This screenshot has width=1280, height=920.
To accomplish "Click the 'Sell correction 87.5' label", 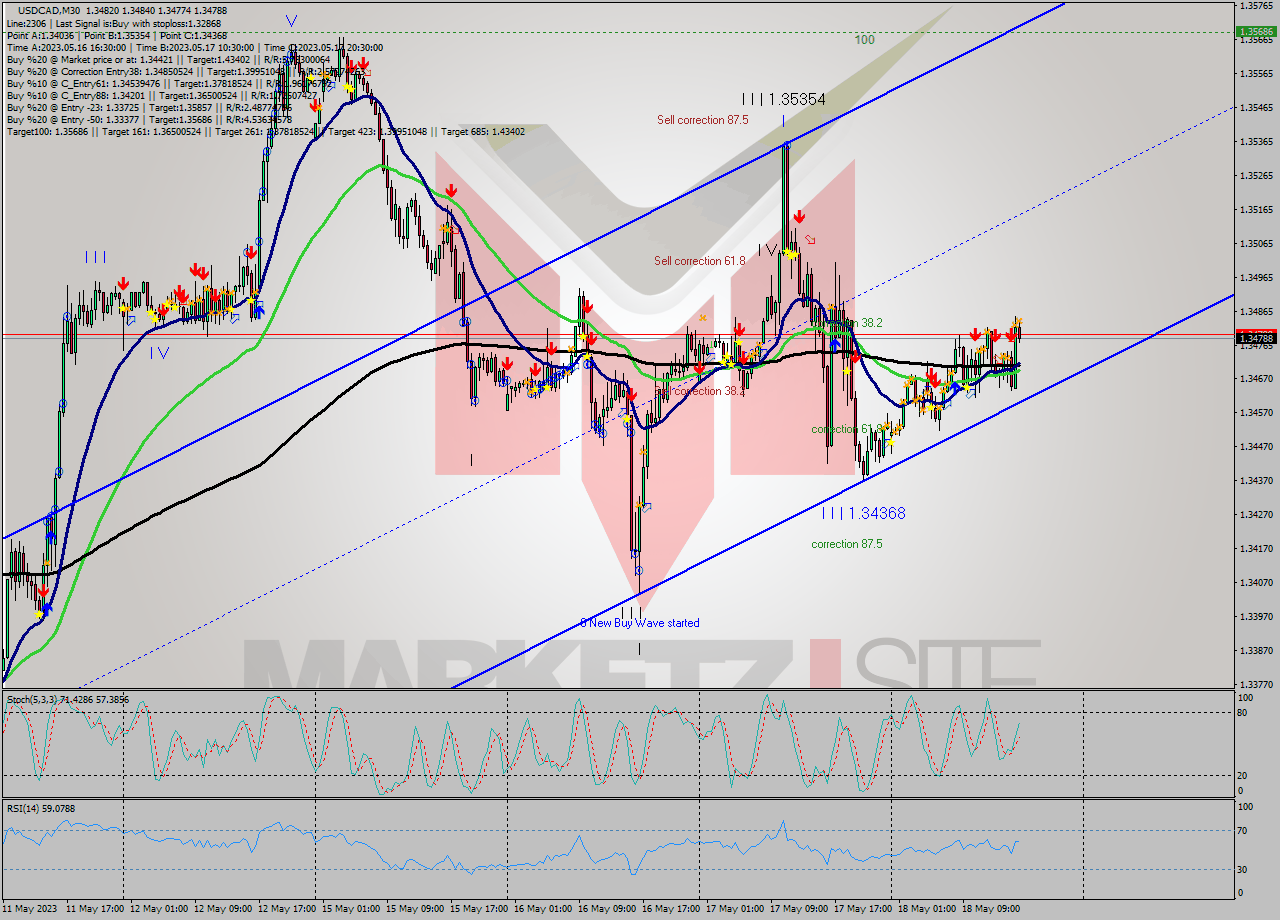I will [x=703, y=120].
